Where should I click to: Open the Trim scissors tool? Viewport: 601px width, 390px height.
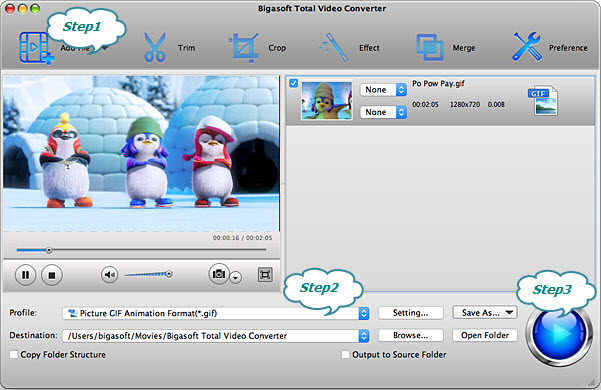pyautogui.click(x=155, y=48)
